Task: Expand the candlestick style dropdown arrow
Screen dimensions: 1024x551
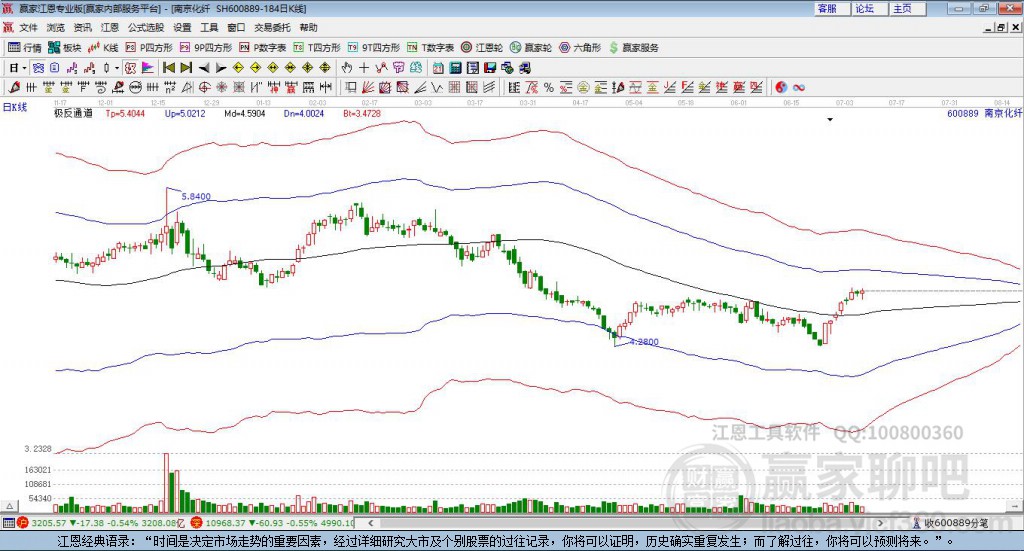Action: click(117, 68)
